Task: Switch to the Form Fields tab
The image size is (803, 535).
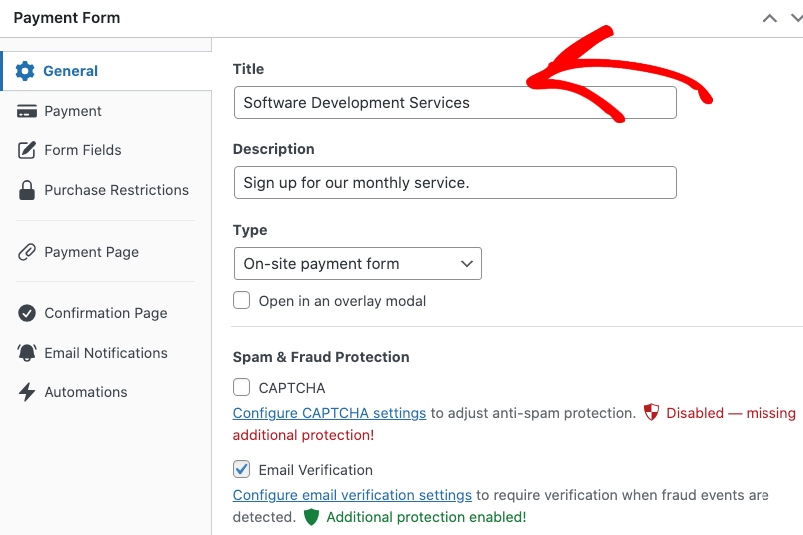Action: pos(83,150)
